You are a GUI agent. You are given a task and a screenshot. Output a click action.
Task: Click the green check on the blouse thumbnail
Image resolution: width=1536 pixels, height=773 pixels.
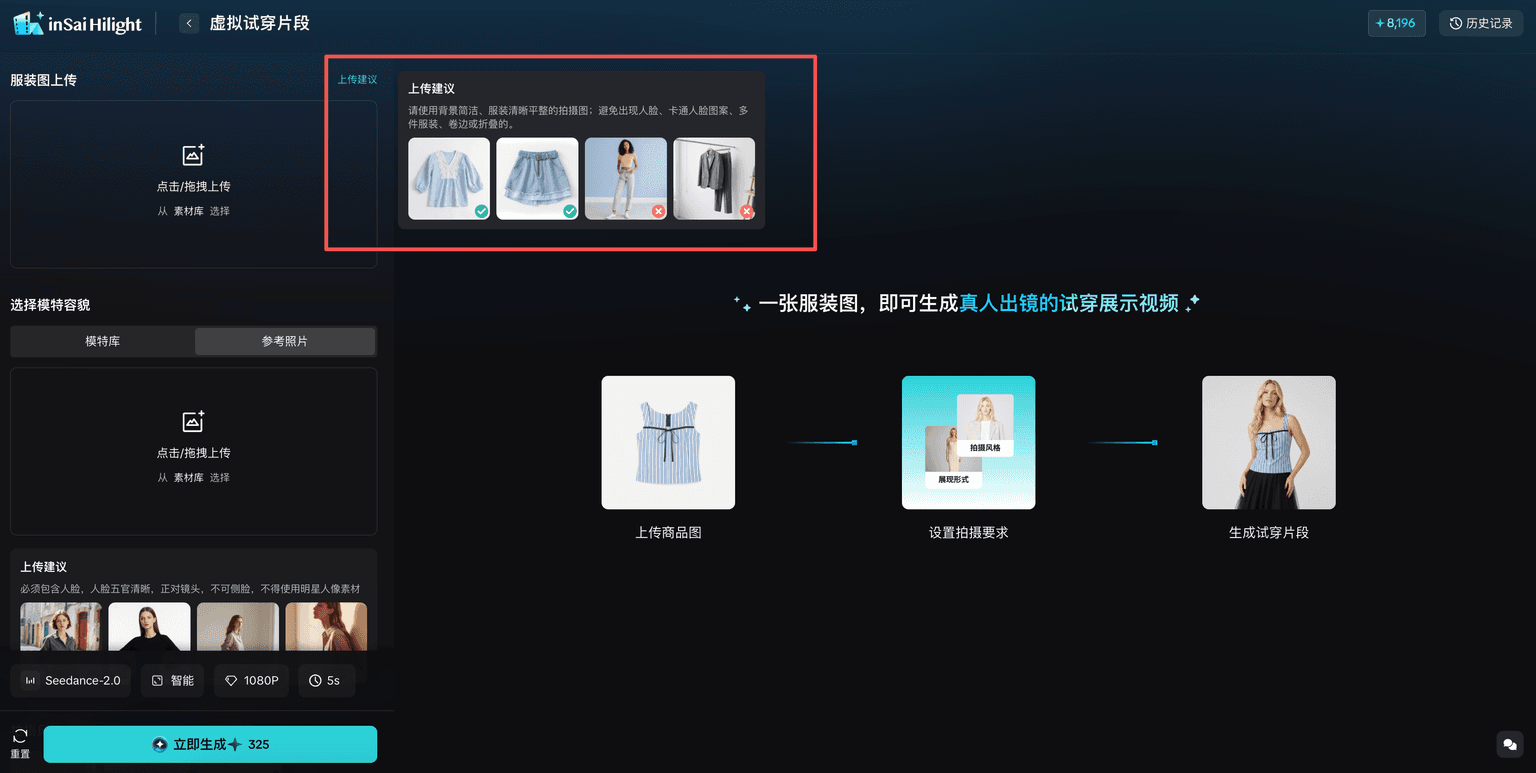tap(482, 211)
